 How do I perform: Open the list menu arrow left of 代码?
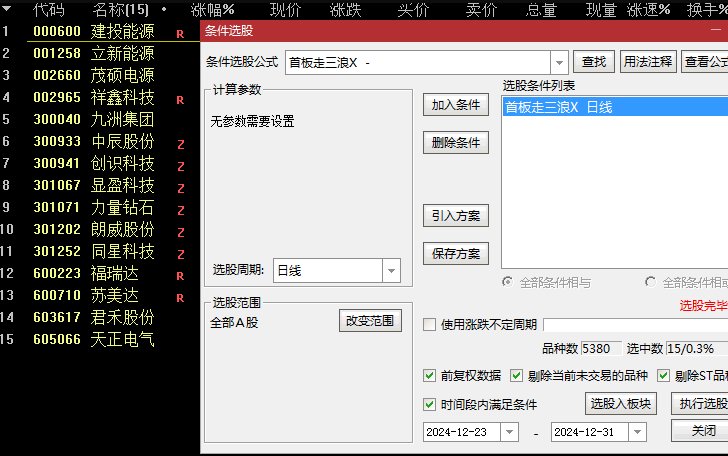click(6, 8)
